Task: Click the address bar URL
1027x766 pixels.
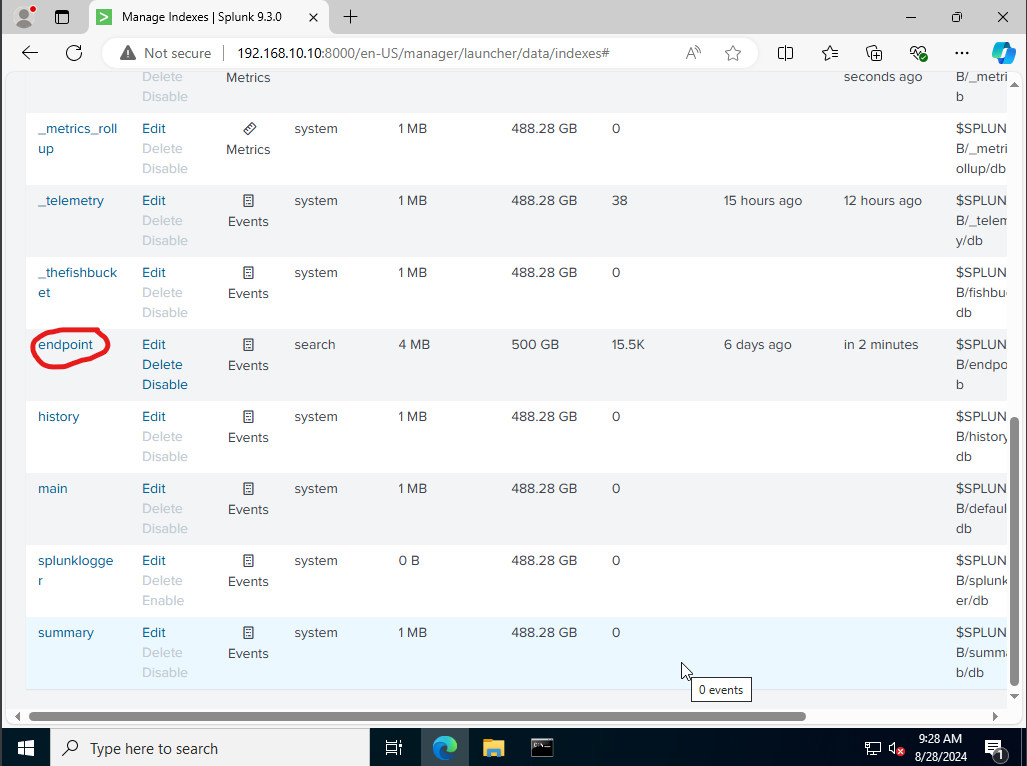Action: pos(422,53)
